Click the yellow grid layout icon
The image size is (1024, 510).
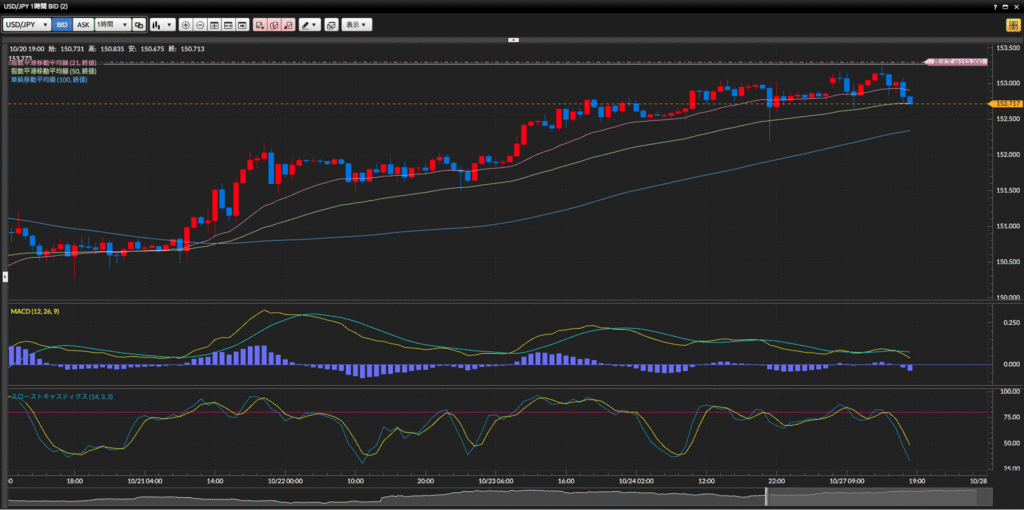[x=1012, y=24]
